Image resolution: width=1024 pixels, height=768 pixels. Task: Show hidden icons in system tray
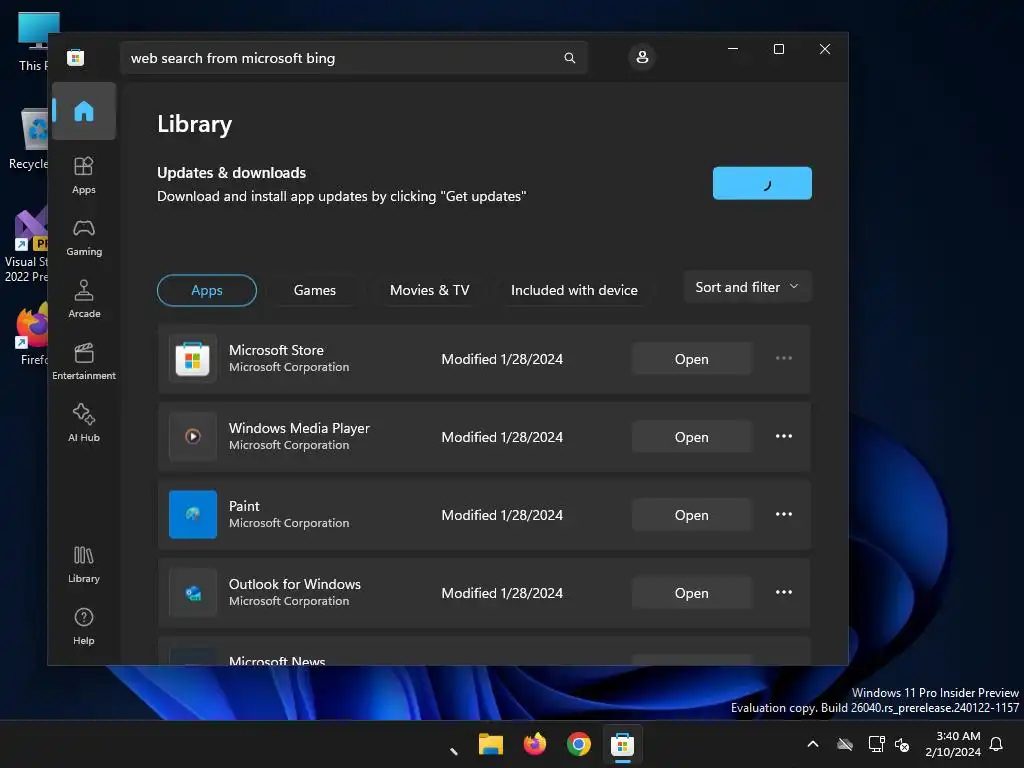pyautogui.click(x=813, y=744)
